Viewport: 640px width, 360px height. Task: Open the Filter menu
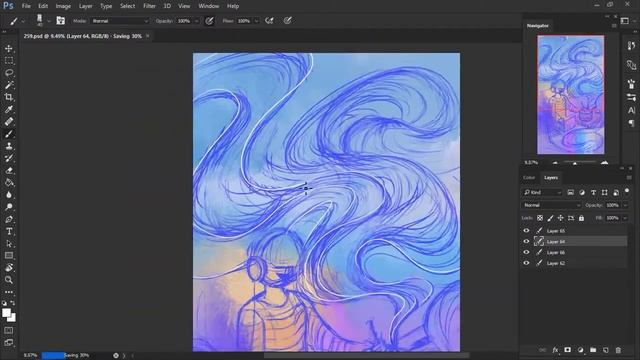pyautogui.click(x=149, y=6)
